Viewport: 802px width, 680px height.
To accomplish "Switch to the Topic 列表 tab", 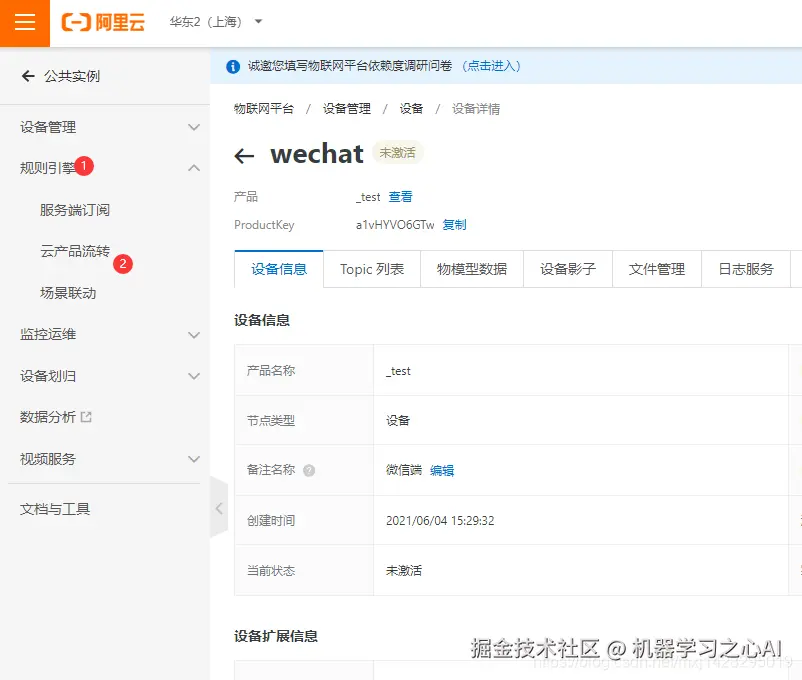I will [372, 268].
